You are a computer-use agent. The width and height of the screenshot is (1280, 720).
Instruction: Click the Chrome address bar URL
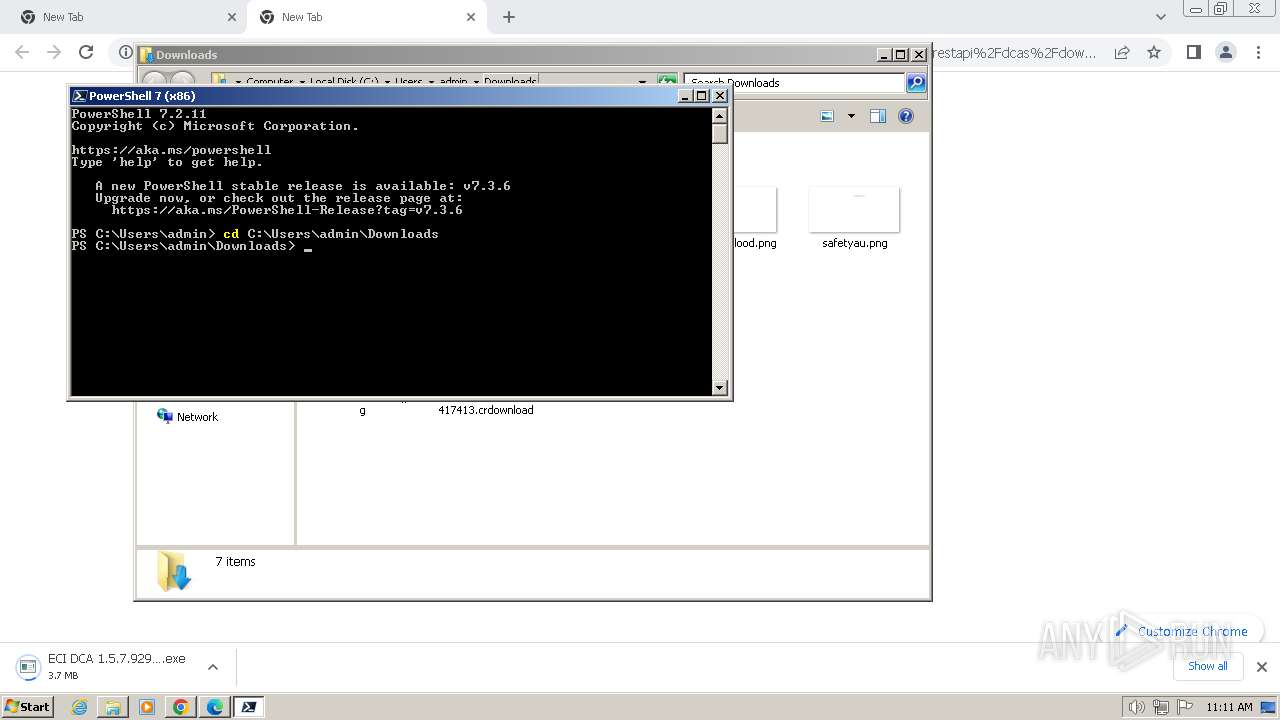(x=1015, y=52)
